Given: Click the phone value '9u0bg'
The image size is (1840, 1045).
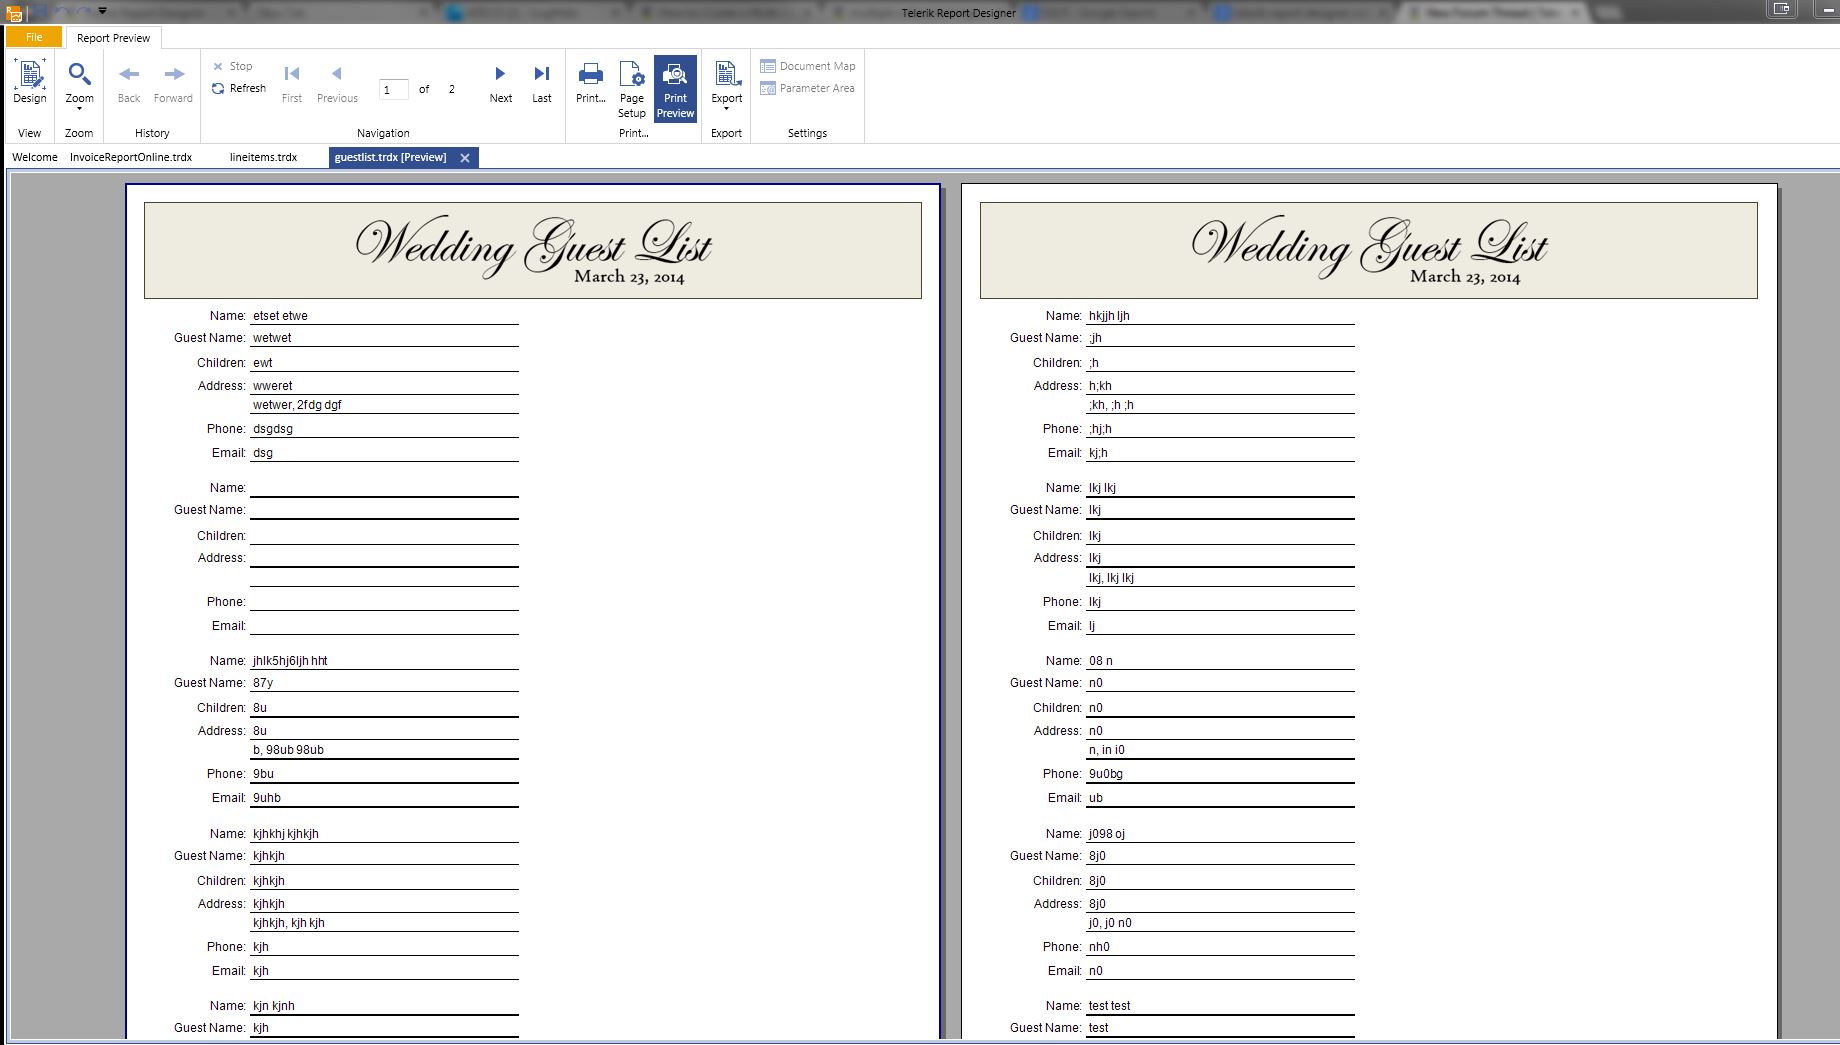Looking at the screenshot, I should coord(1106,774).
